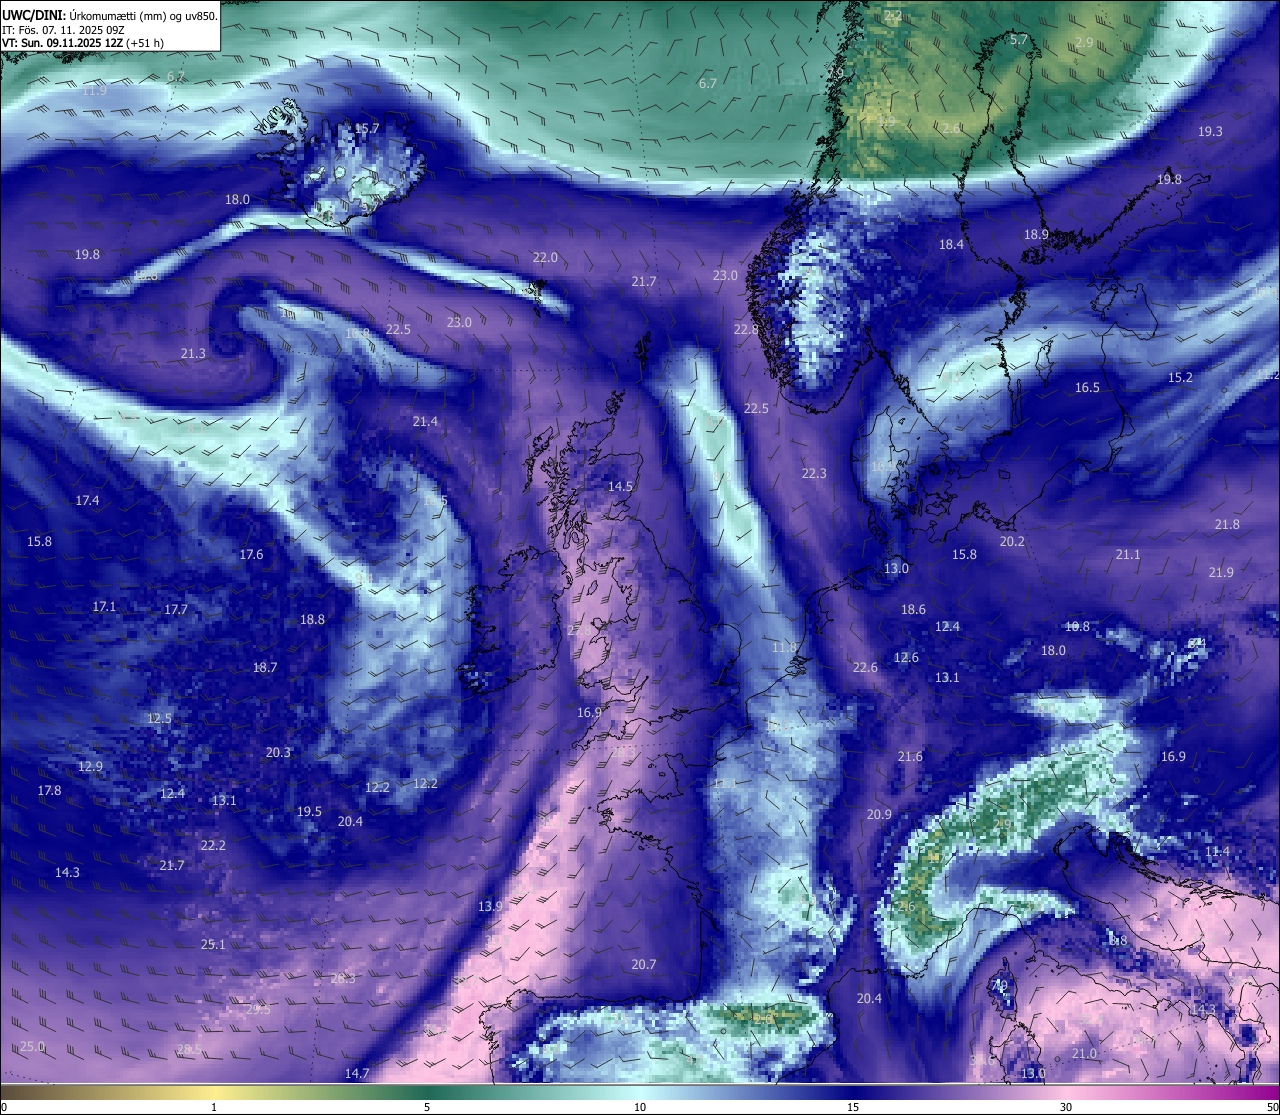Click the 16.5 value label

click(1087, 387)
